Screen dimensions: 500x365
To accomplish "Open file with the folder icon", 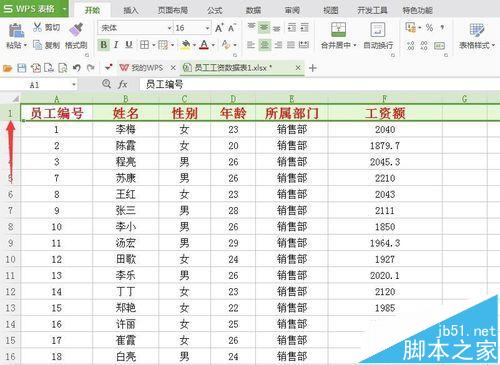I will click(8, 68).
